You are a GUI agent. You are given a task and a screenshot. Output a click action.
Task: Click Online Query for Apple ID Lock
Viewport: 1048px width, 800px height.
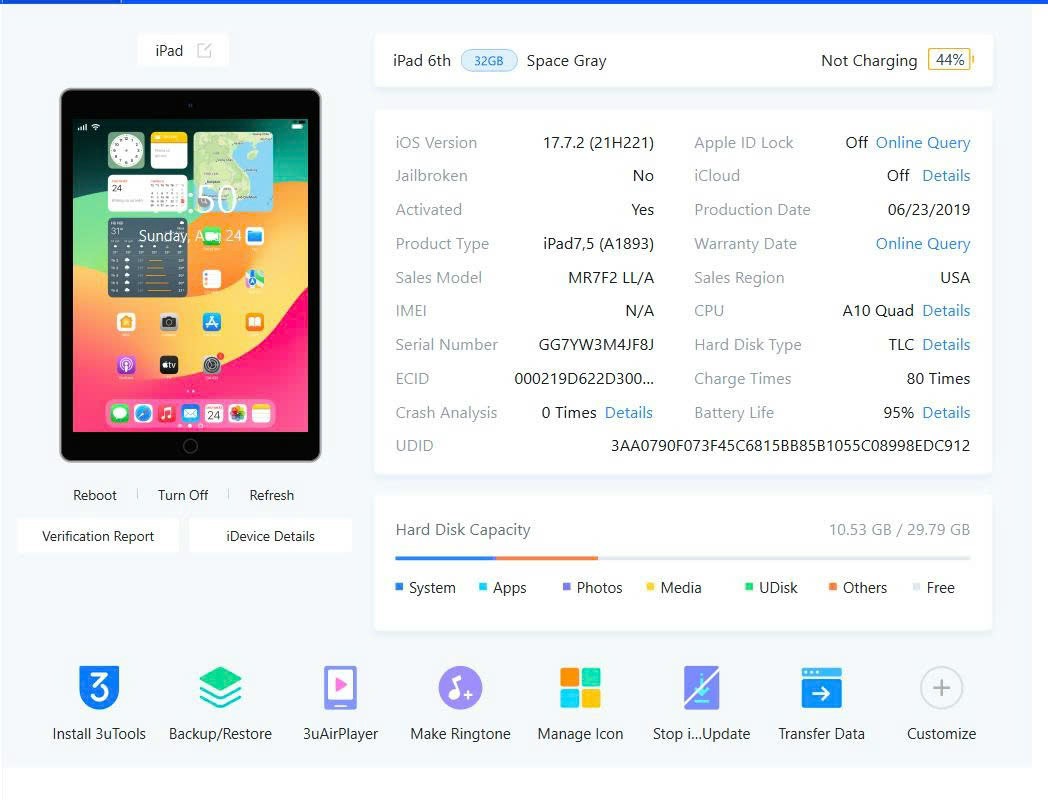pyautogui.click(x=922, y=142)
